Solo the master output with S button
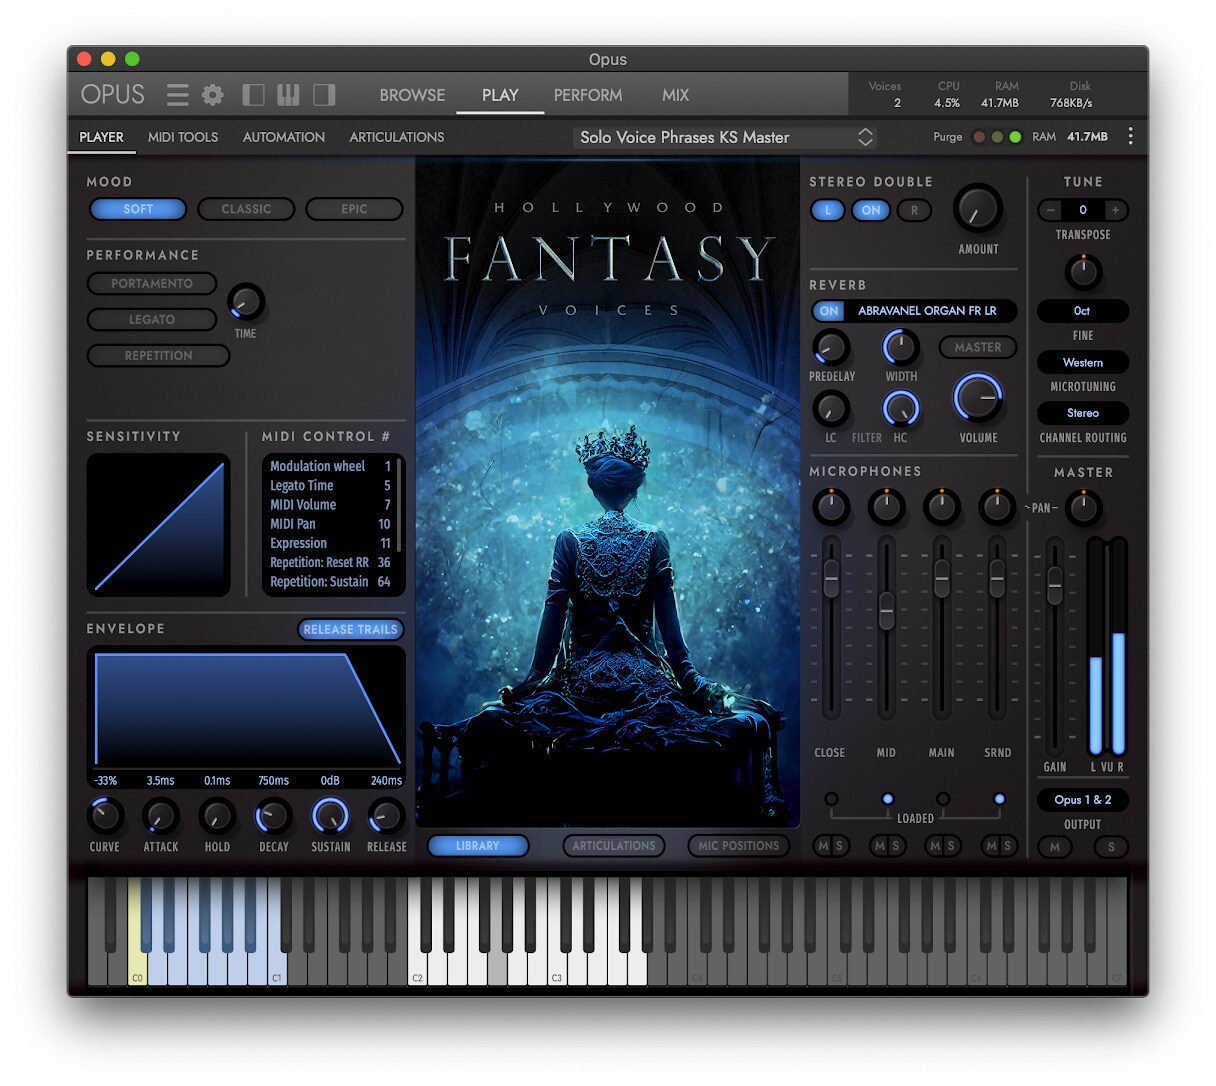The width and height of the screenshot is (1216, 1086). pyautogui.click(x=1111, y=847)
